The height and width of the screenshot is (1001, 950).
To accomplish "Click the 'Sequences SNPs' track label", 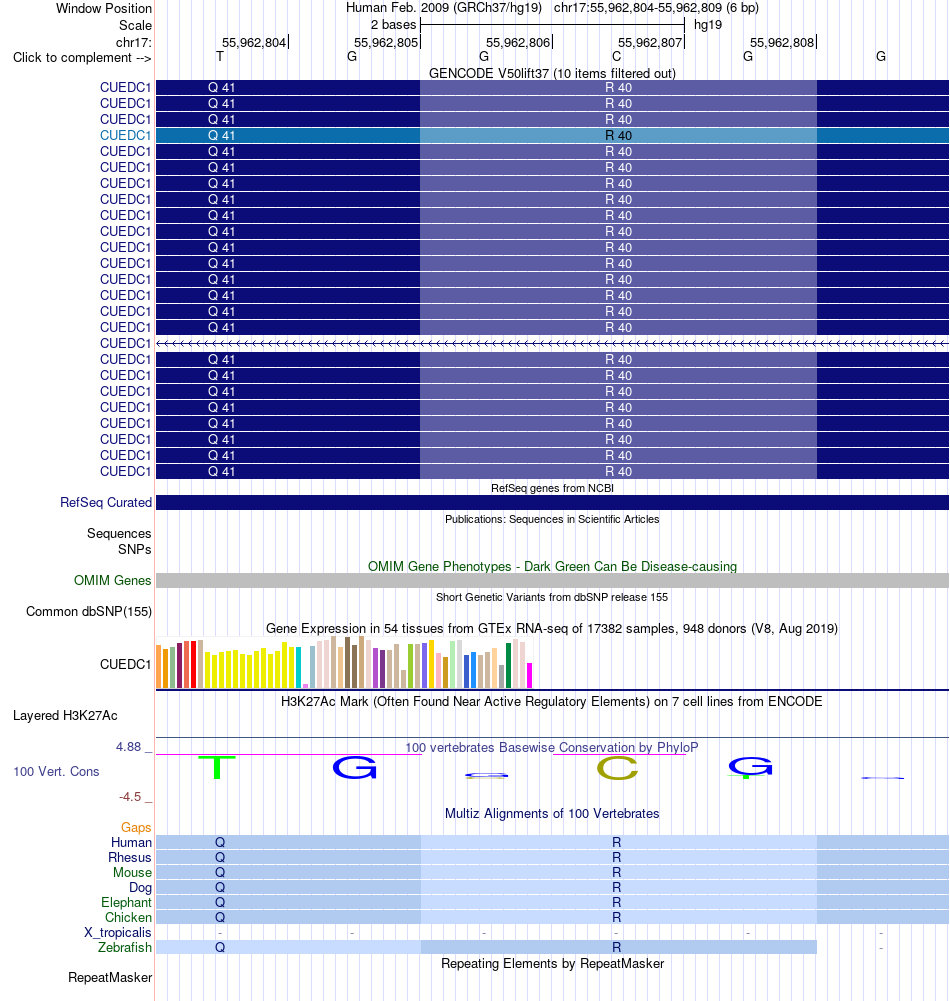I will [x=119, y=541].
